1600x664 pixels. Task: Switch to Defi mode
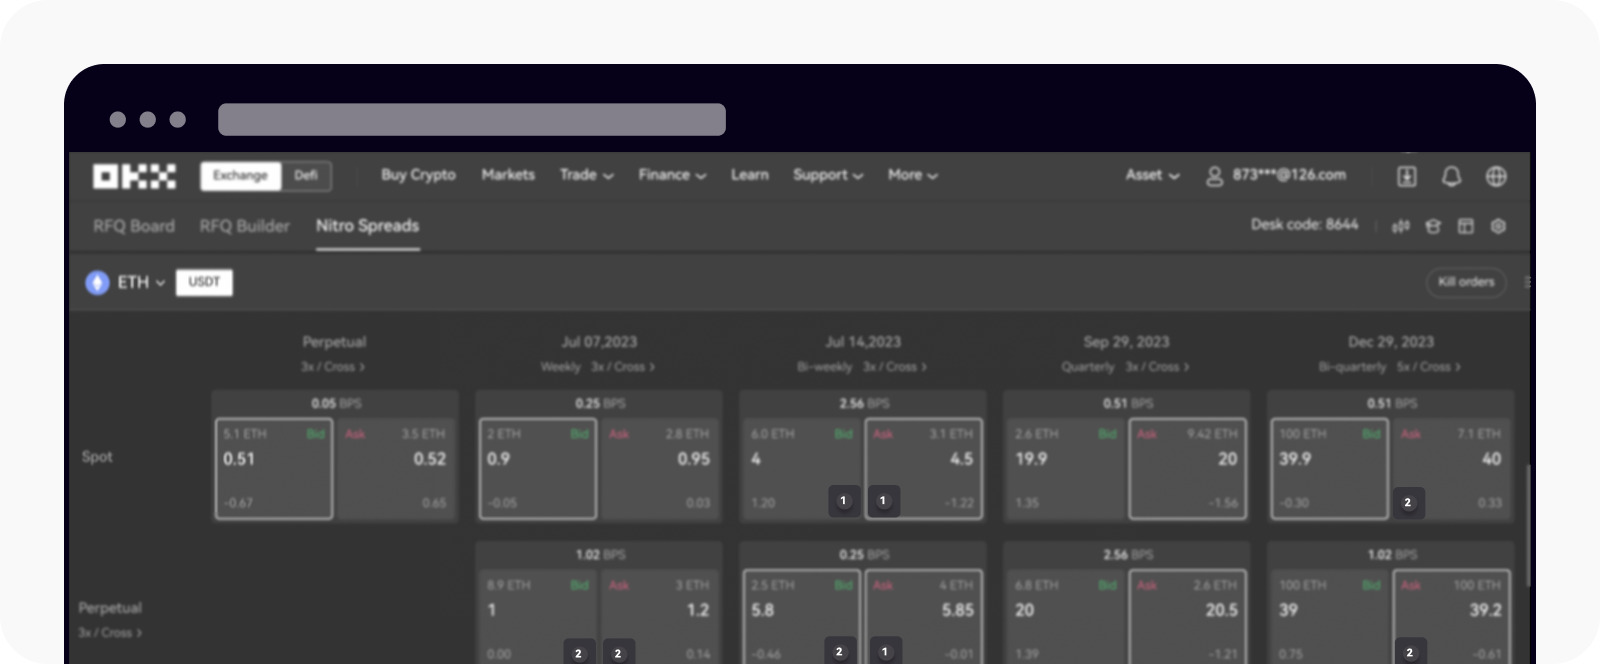pos(306,176)
